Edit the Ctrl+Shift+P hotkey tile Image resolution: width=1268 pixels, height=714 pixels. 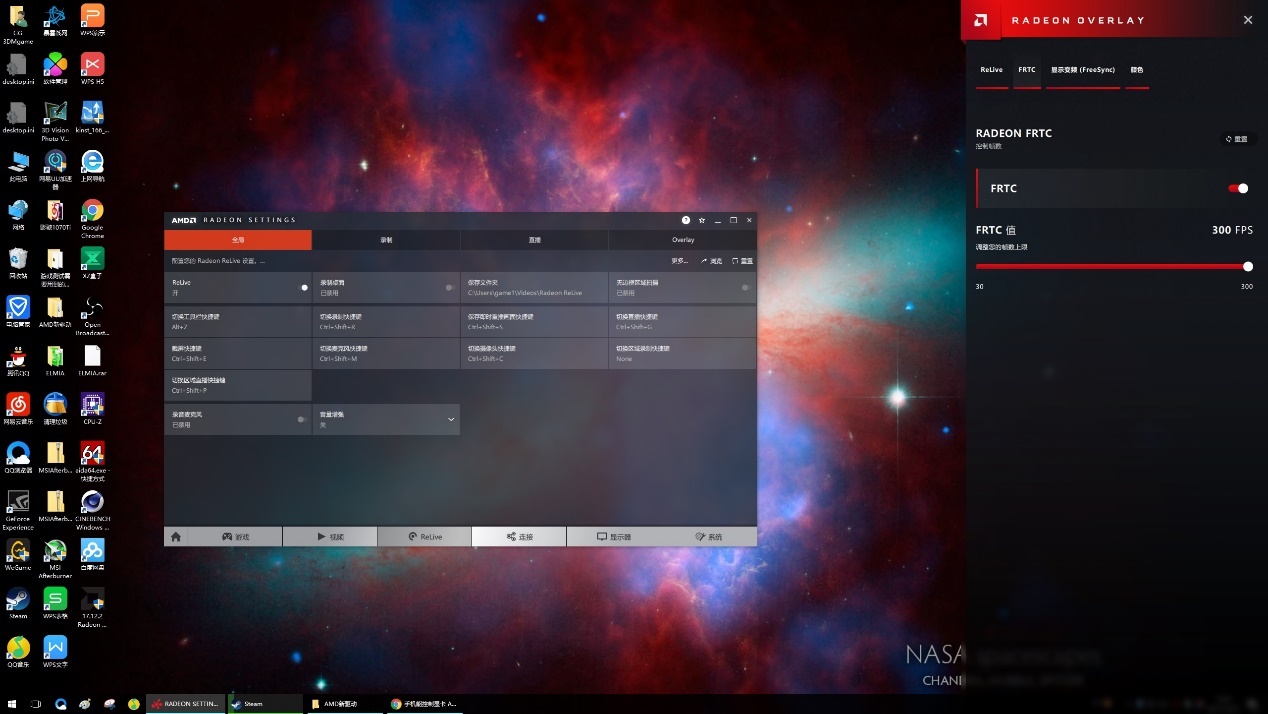[x=238, y=385]
